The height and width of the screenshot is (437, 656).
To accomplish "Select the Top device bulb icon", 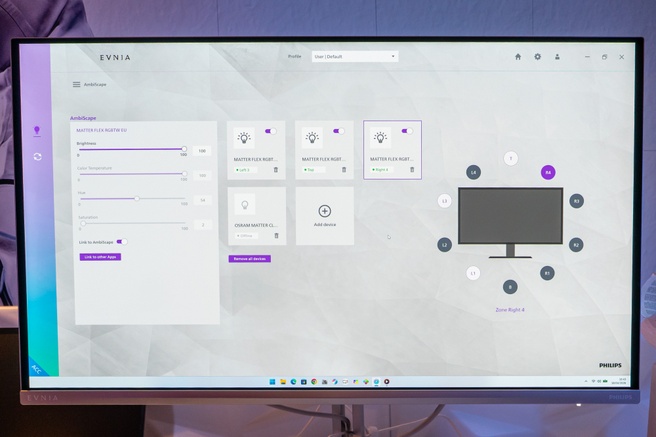I will [x=312, y=138].
